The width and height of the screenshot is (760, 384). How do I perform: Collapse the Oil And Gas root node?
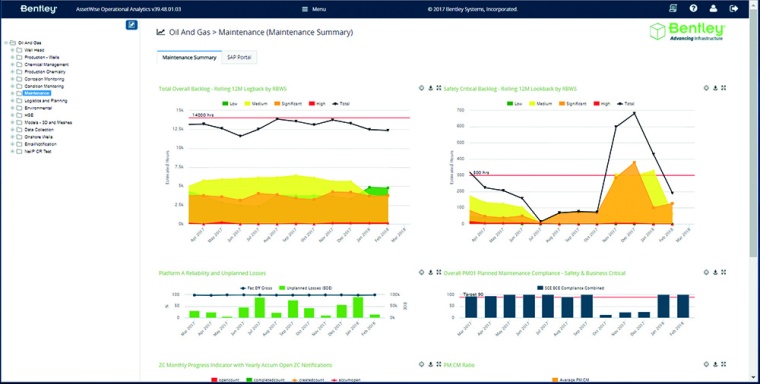(x=6, y=43)
